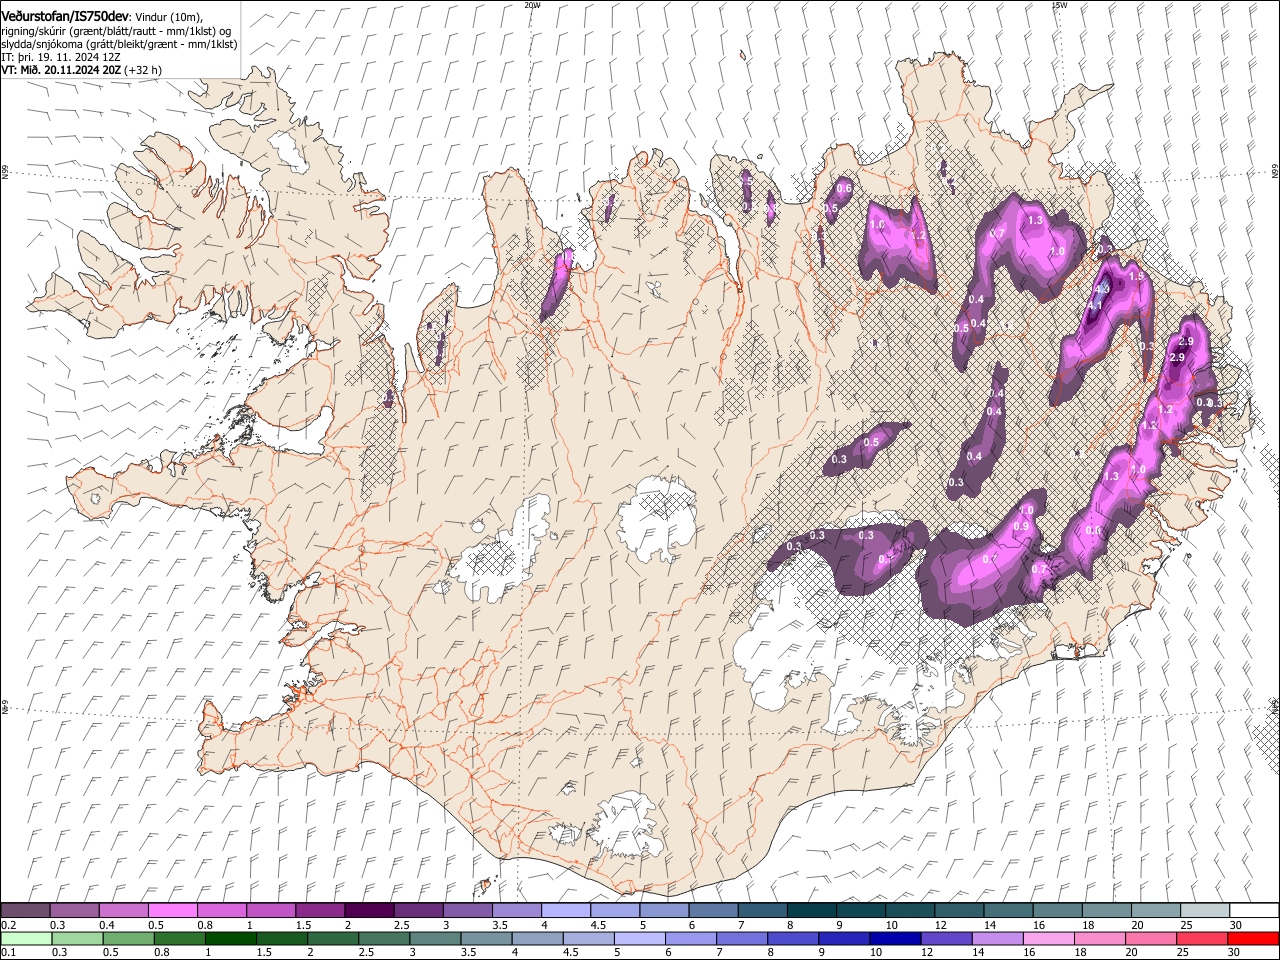Select the rain legend swatch between 0.1 and 0.3

(x=26, y=938)
